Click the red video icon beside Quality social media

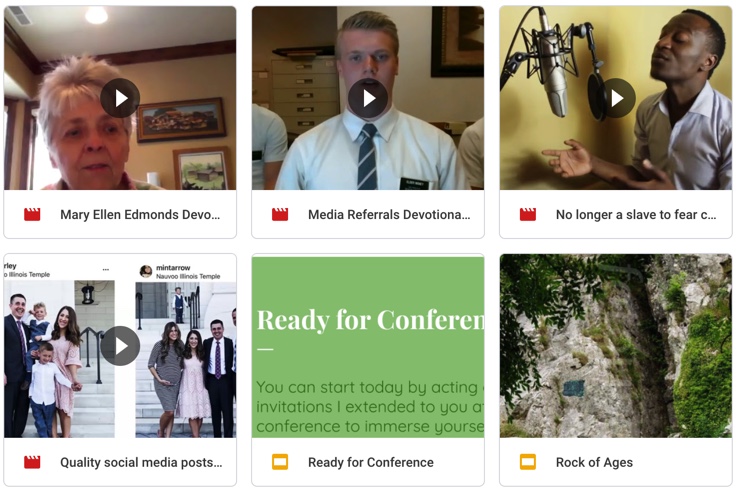[x=32, y=462]
